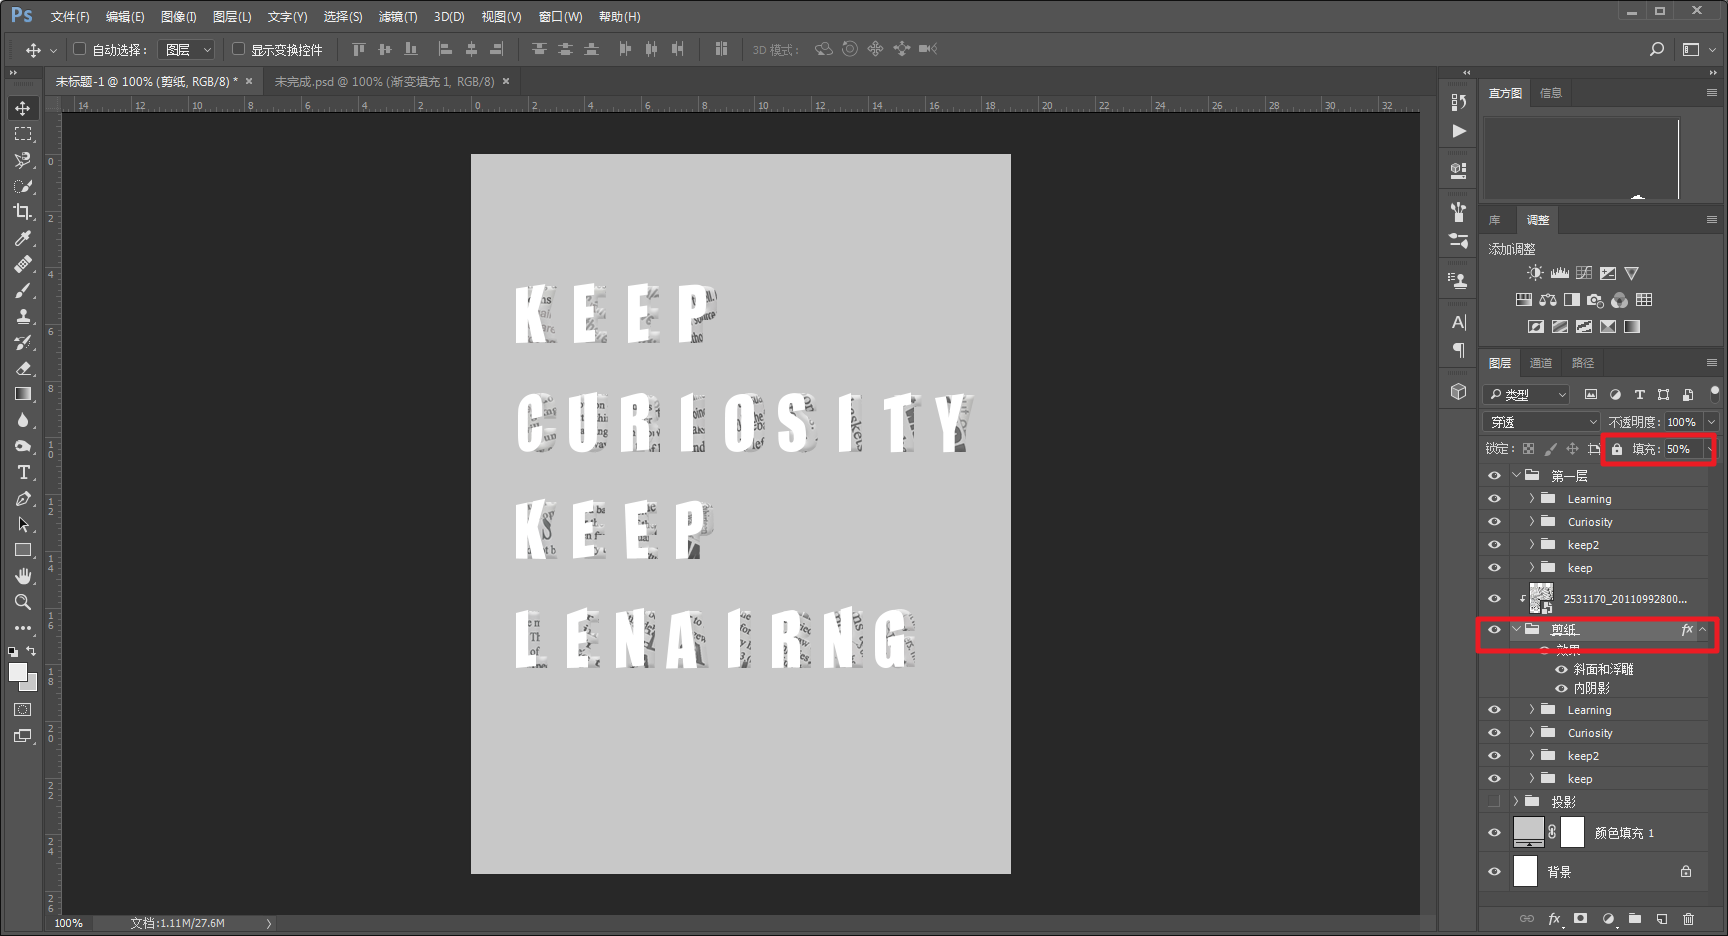Click the 颜色填充 1 color thumbnail
The image size is (1728, 936).
[1528, 832]
